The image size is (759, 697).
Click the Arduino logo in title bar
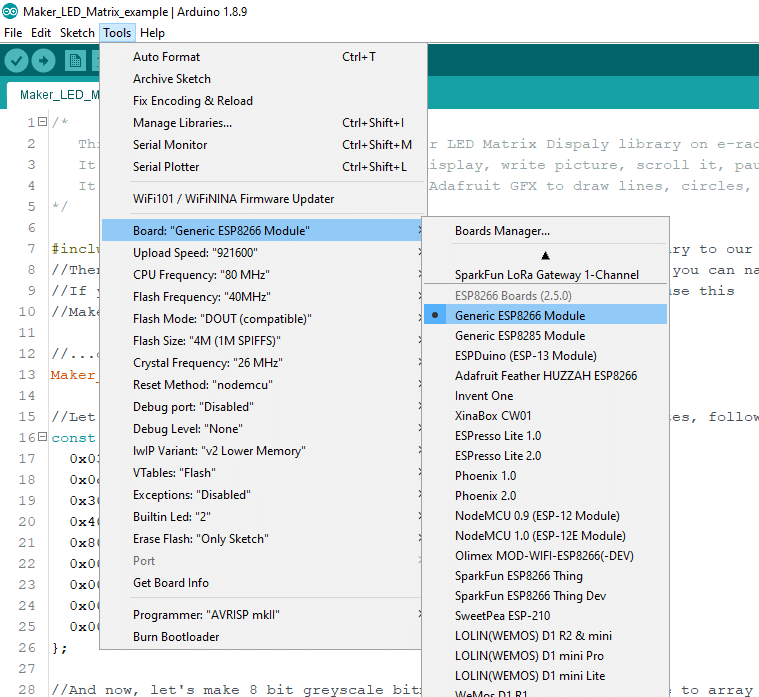tap(9, 11)
